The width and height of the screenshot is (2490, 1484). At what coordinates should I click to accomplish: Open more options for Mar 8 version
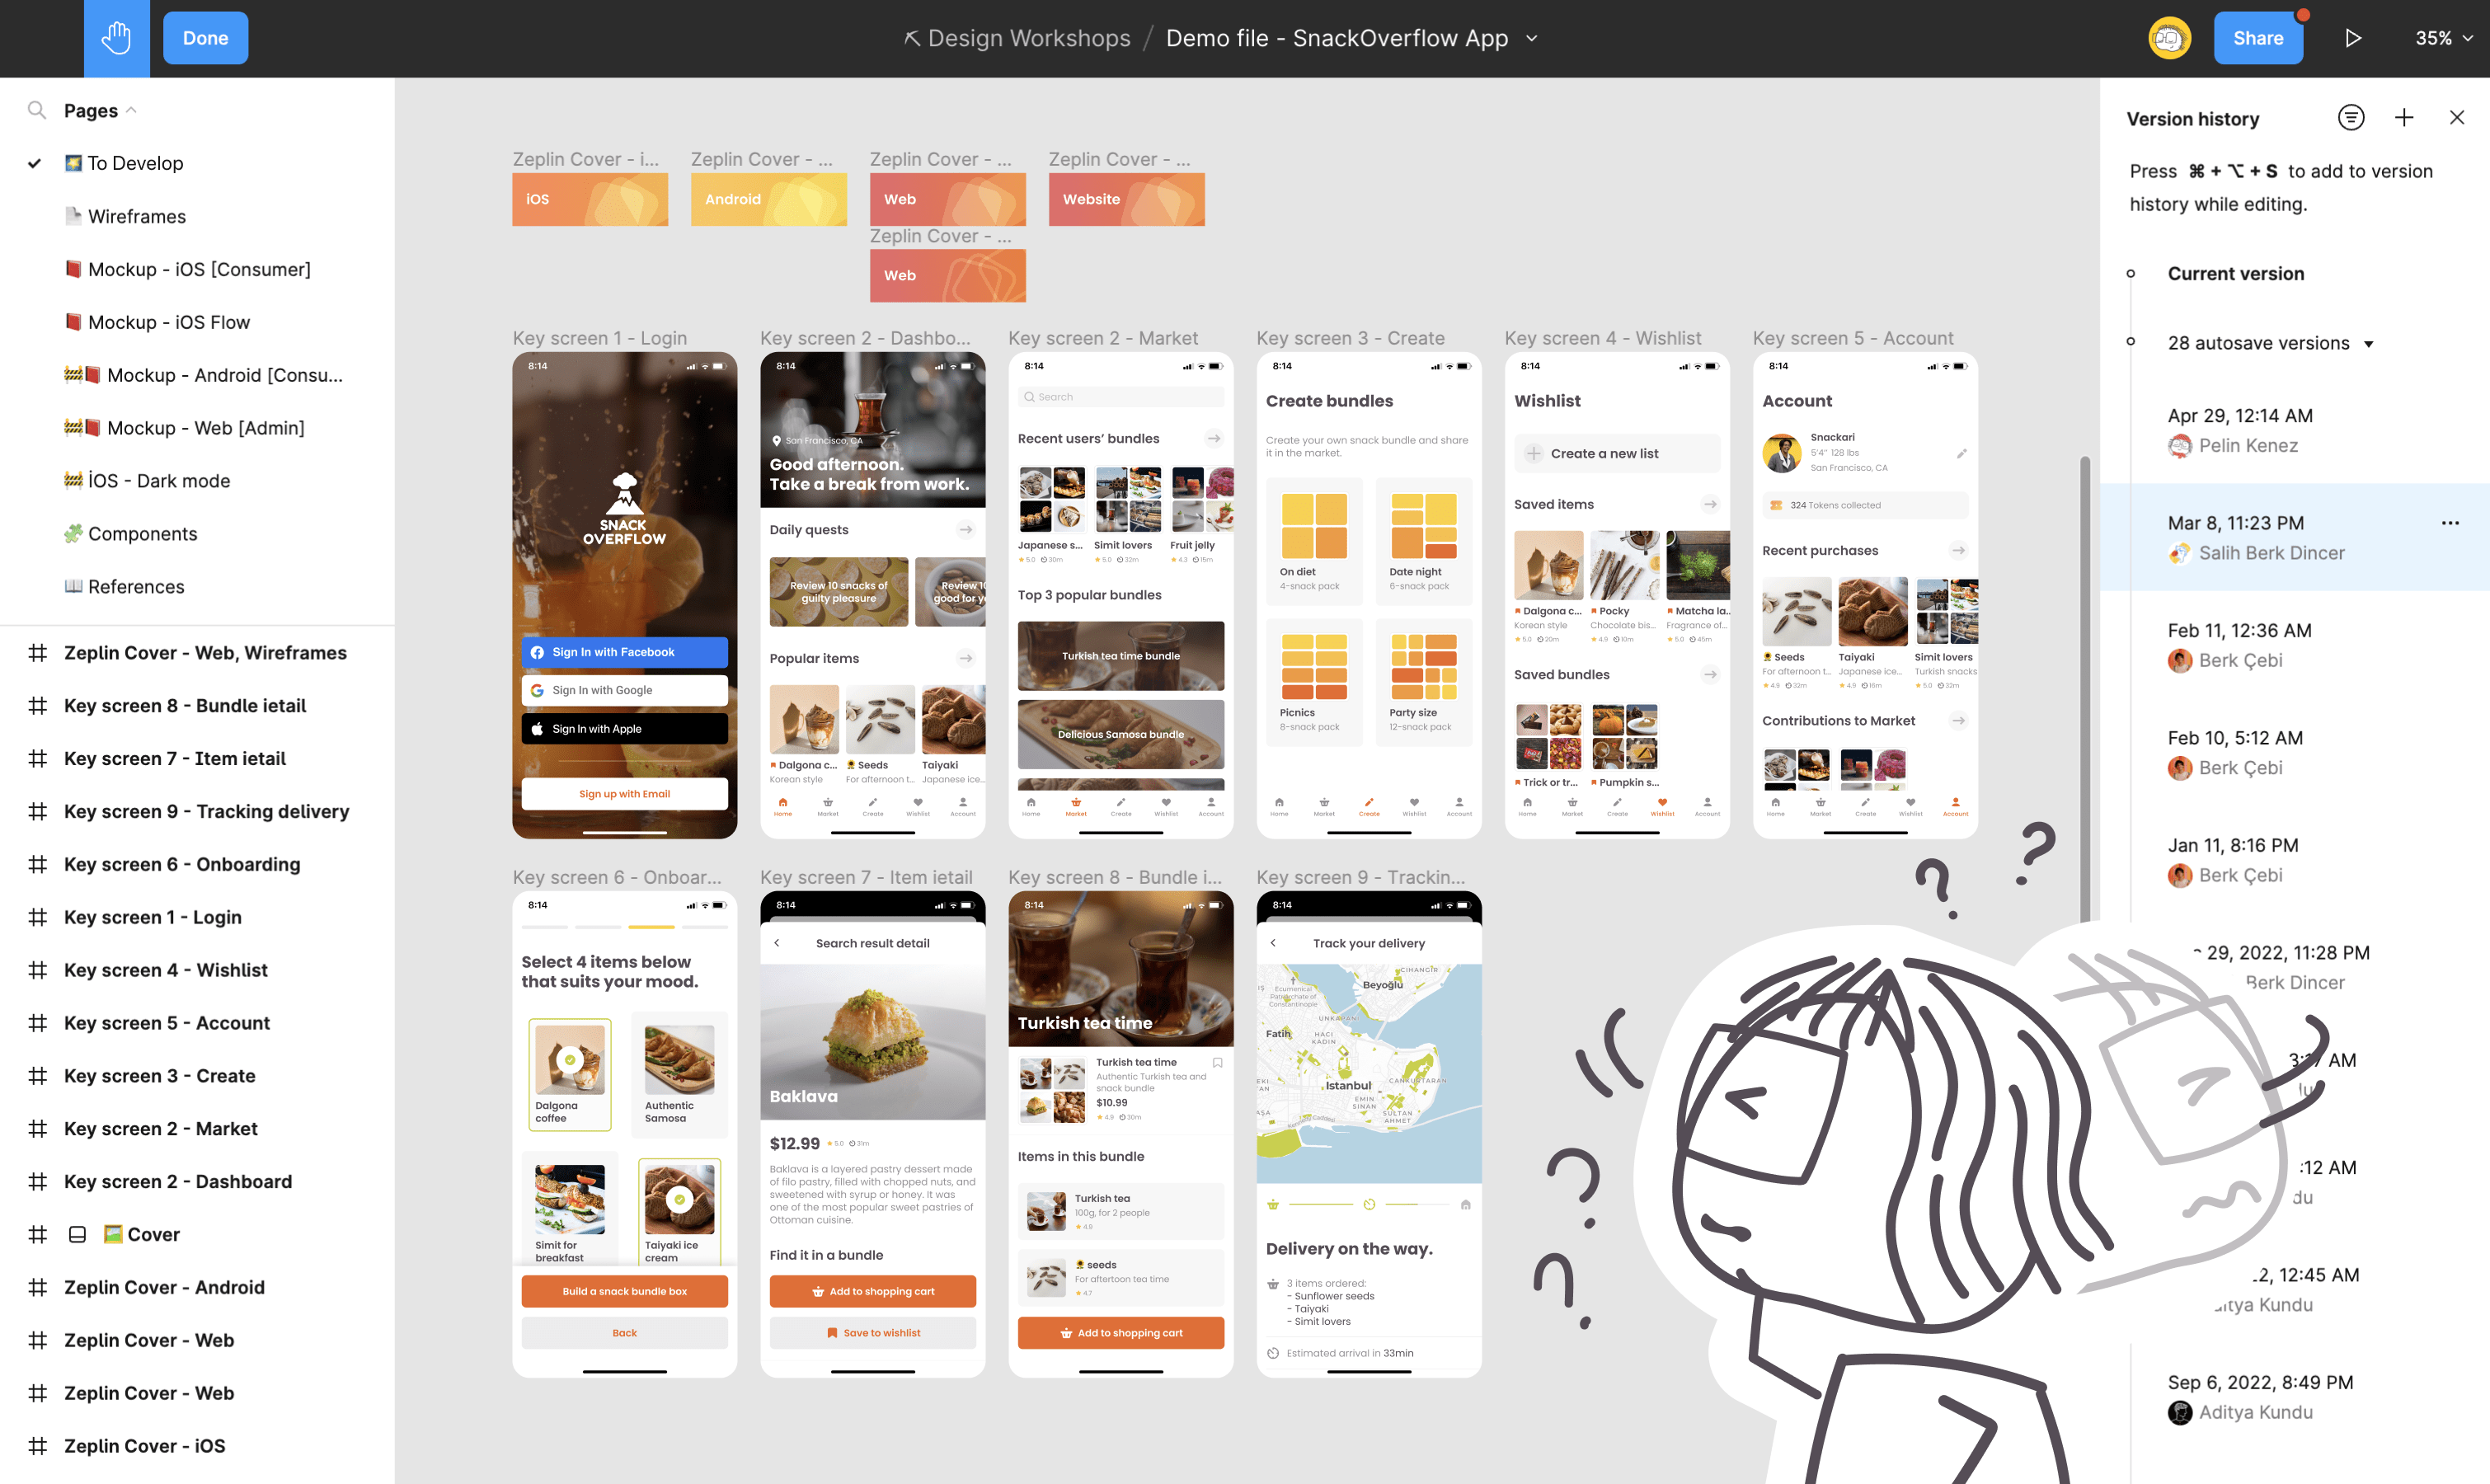coord(2449,523)
